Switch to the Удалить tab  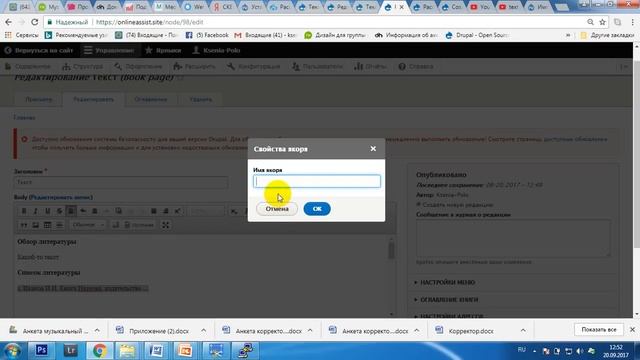click(200, 99)
